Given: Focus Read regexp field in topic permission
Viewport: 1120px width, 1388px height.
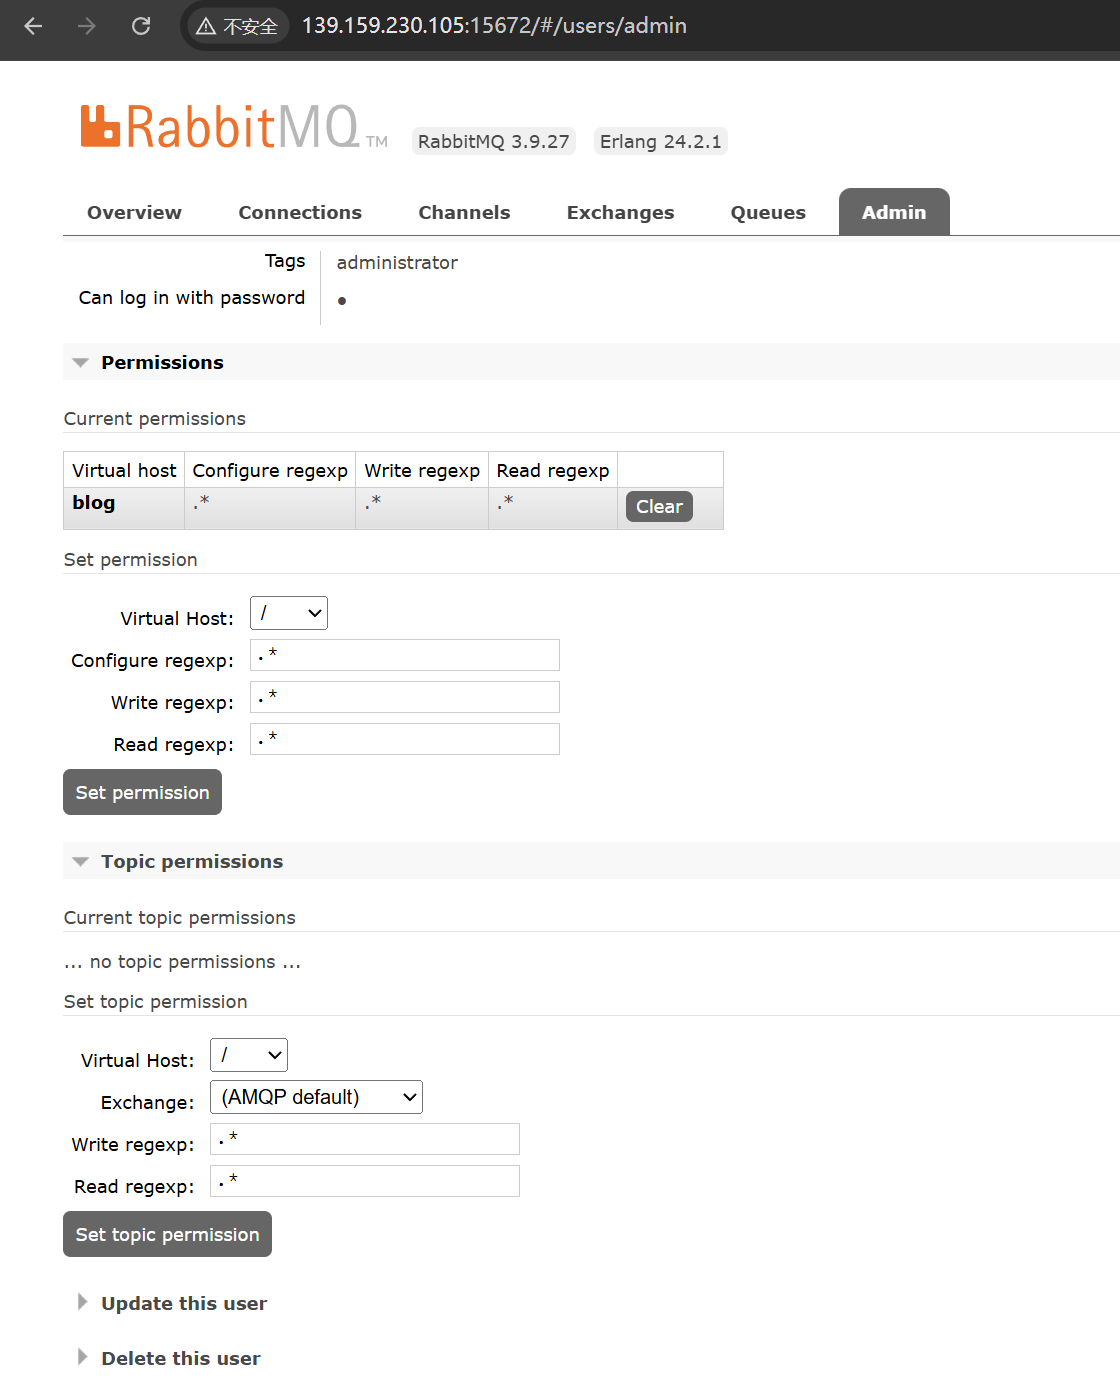Looking at the screenshot, I should click(x=365, y=1181).
